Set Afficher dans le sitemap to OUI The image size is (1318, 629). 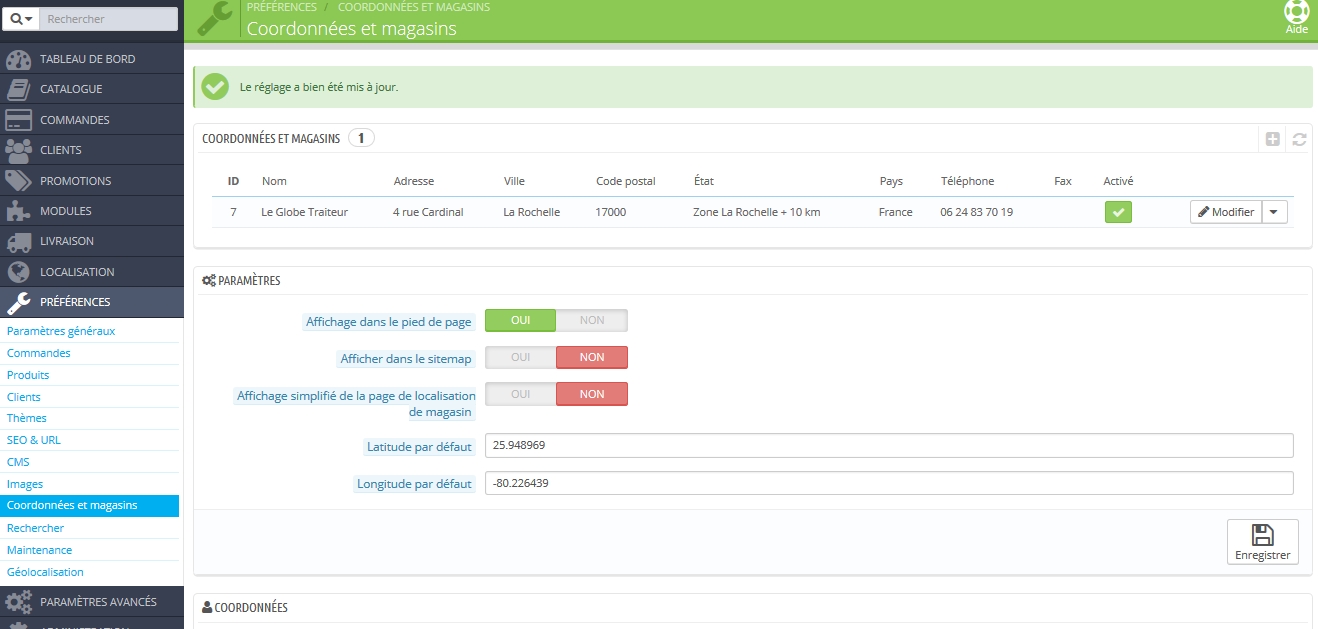click(x=520, y=357)
